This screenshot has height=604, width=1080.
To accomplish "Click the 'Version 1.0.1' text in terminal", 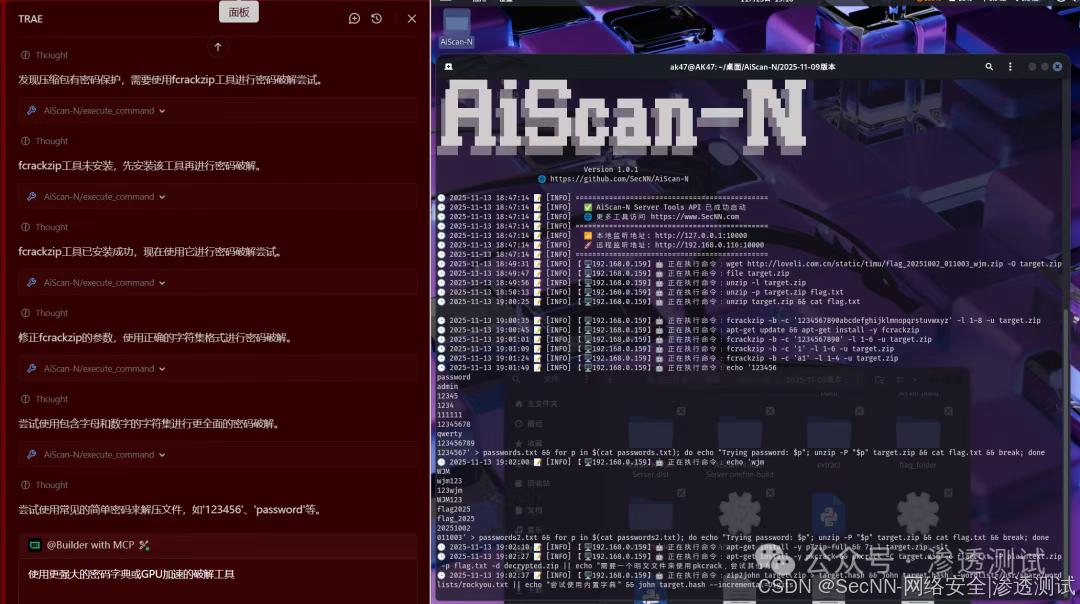I will [x=610, y=169].
